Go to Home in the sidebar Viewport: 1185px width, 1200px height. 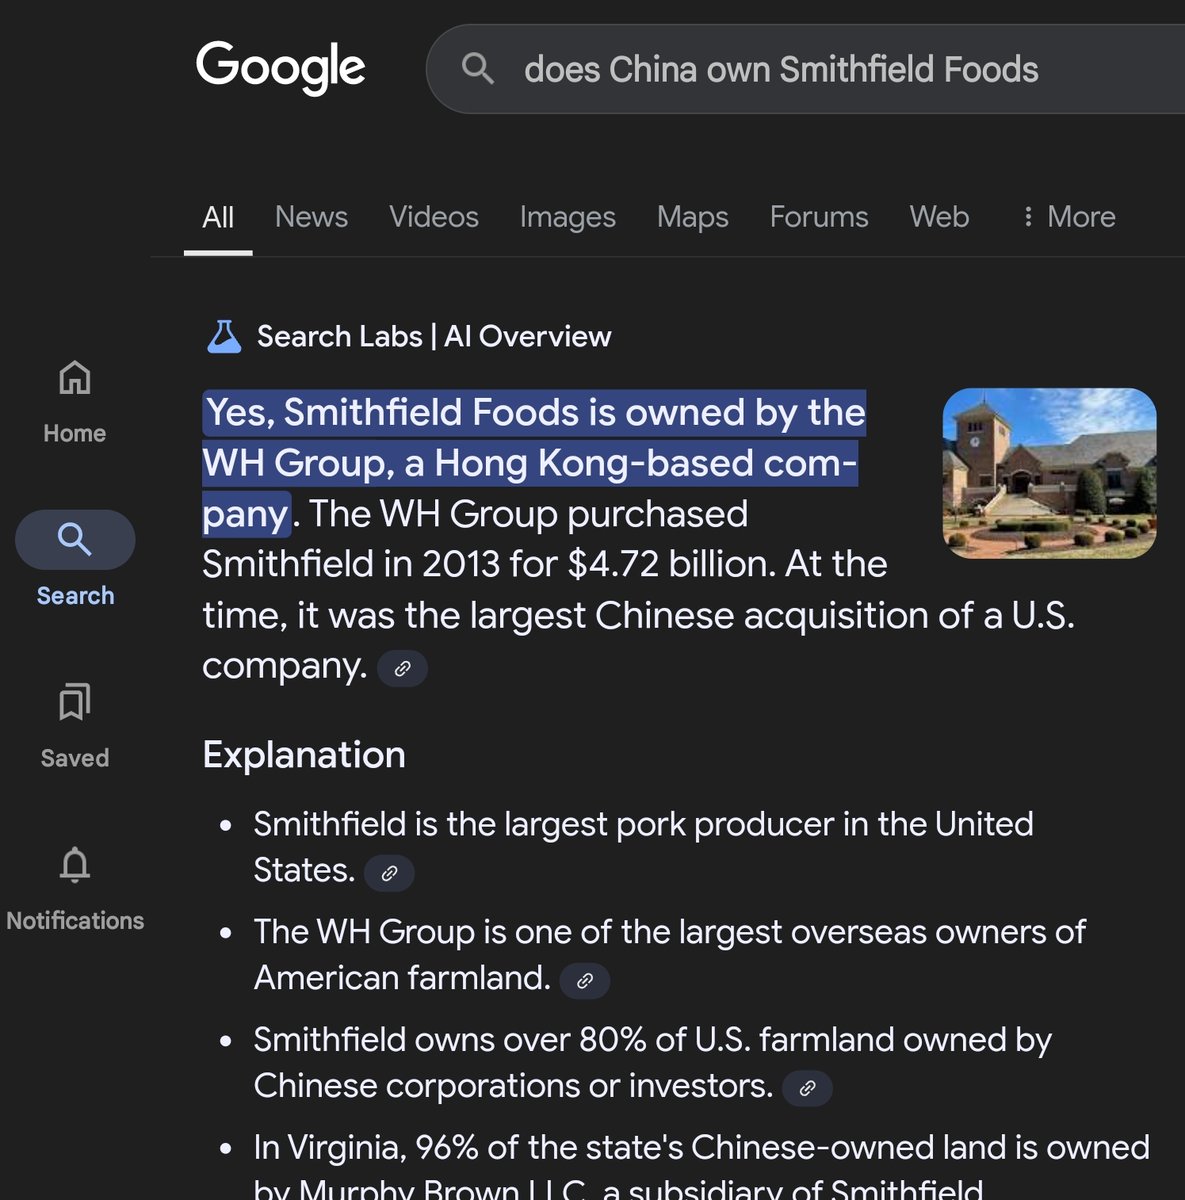75,403
